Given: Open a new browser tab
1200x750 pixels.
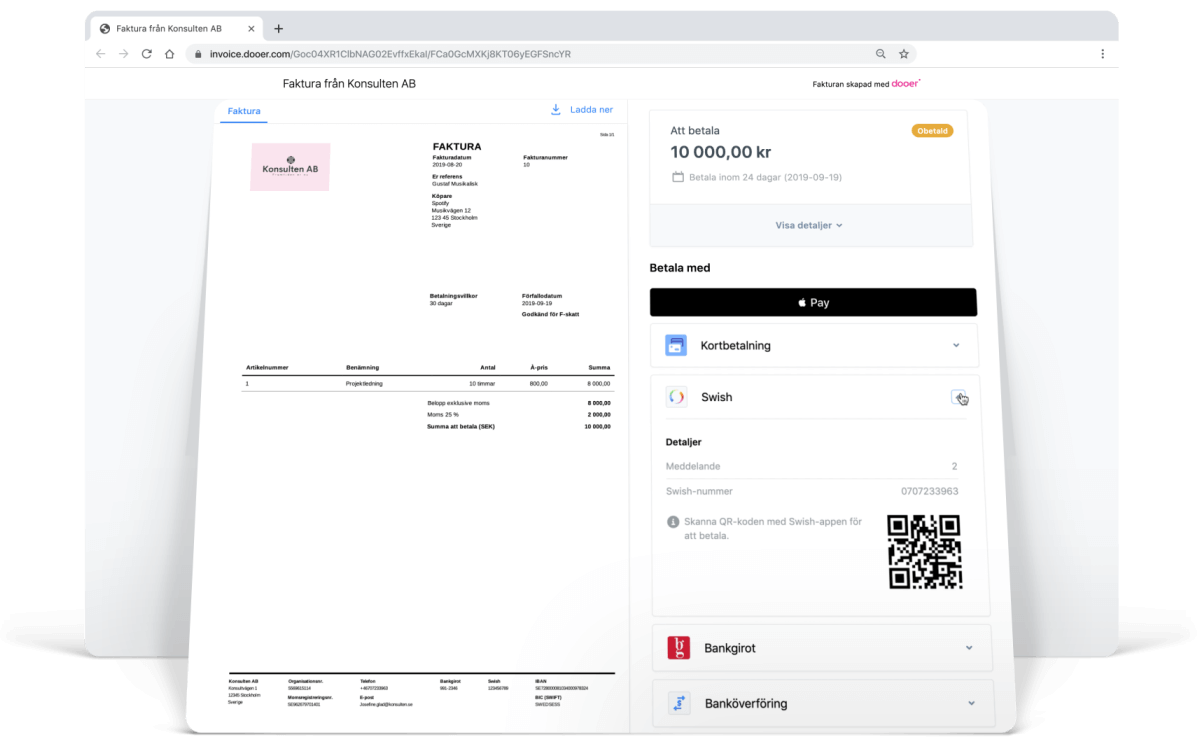Looking at the screenshot, I should [279, 29].
